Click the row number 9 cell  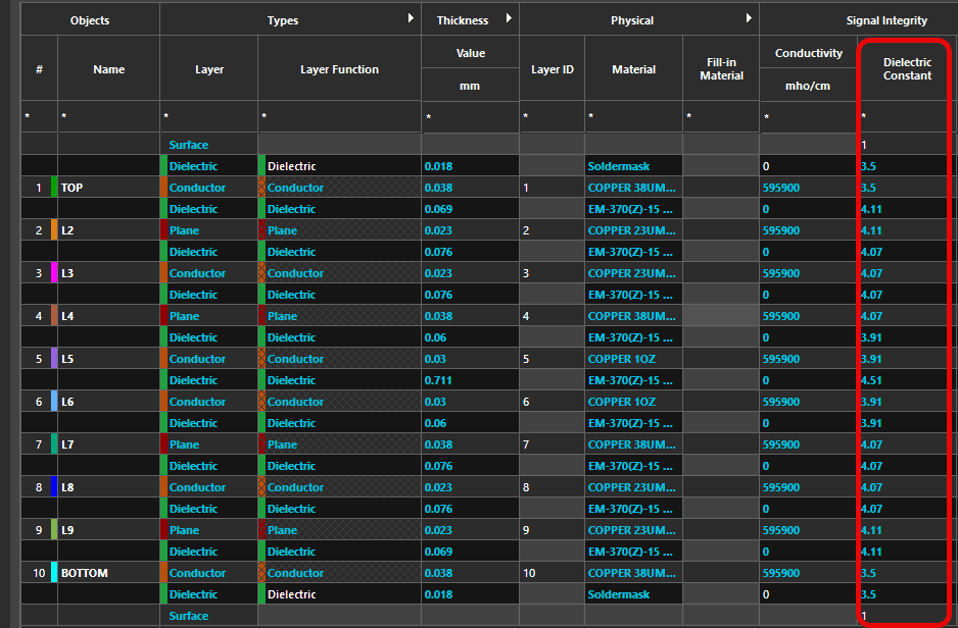click(x=38, y=530)
